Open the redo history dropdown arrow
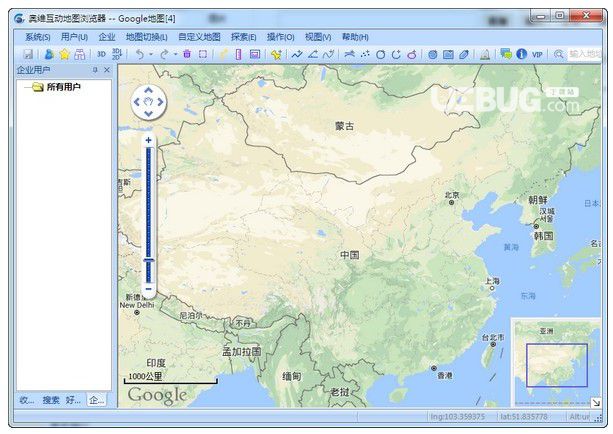The height and width of the screenshot is (434, 613). [x=176, y=54]
